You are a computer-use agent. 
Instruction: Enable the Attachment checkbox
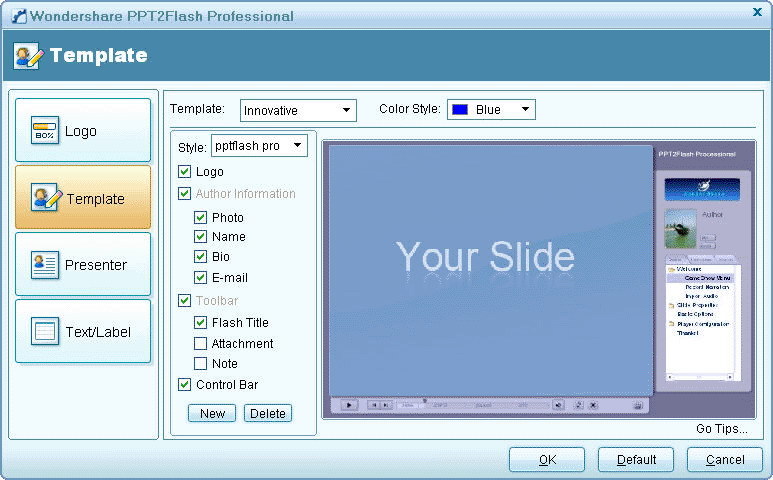point(200,343)
